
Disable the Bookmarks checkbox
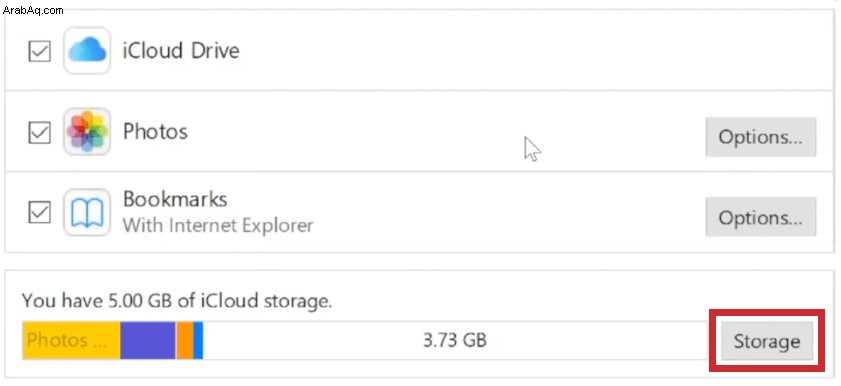point(39,213)
